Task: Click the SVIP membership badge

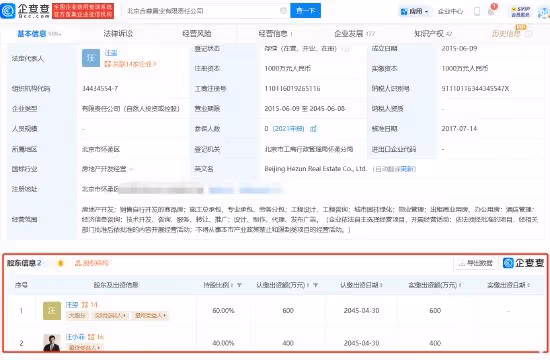Action: coord(521,12)
